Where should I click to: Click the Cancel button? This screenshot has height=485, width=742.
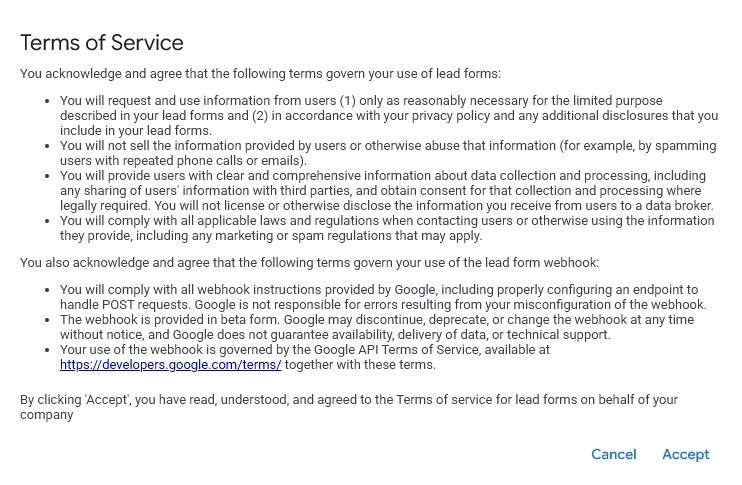(613, 454)
